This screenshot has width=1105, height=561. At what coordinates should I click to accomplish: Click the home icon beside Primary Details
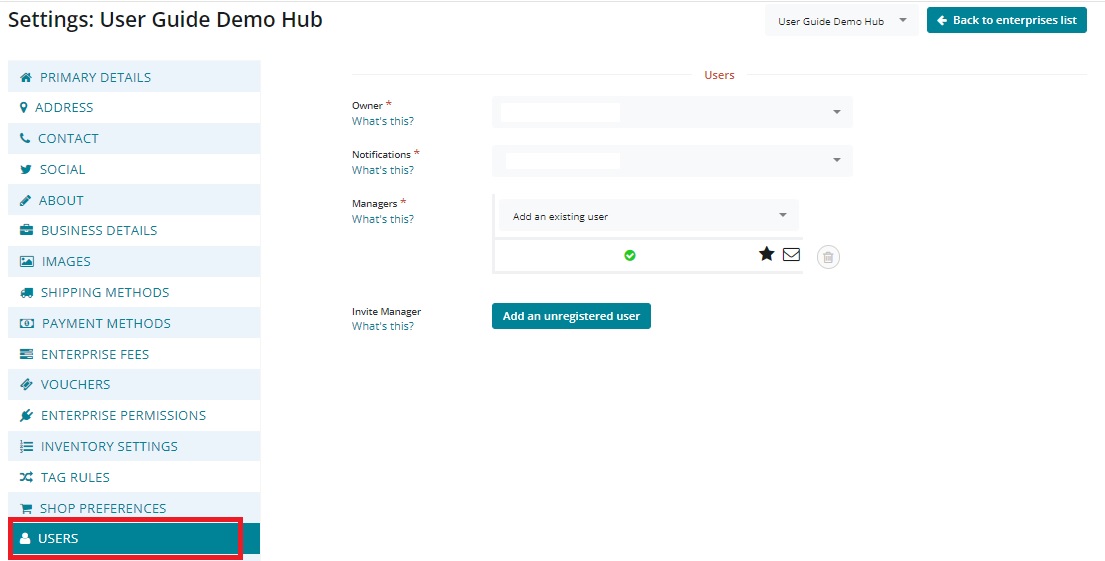pos(26,77)
